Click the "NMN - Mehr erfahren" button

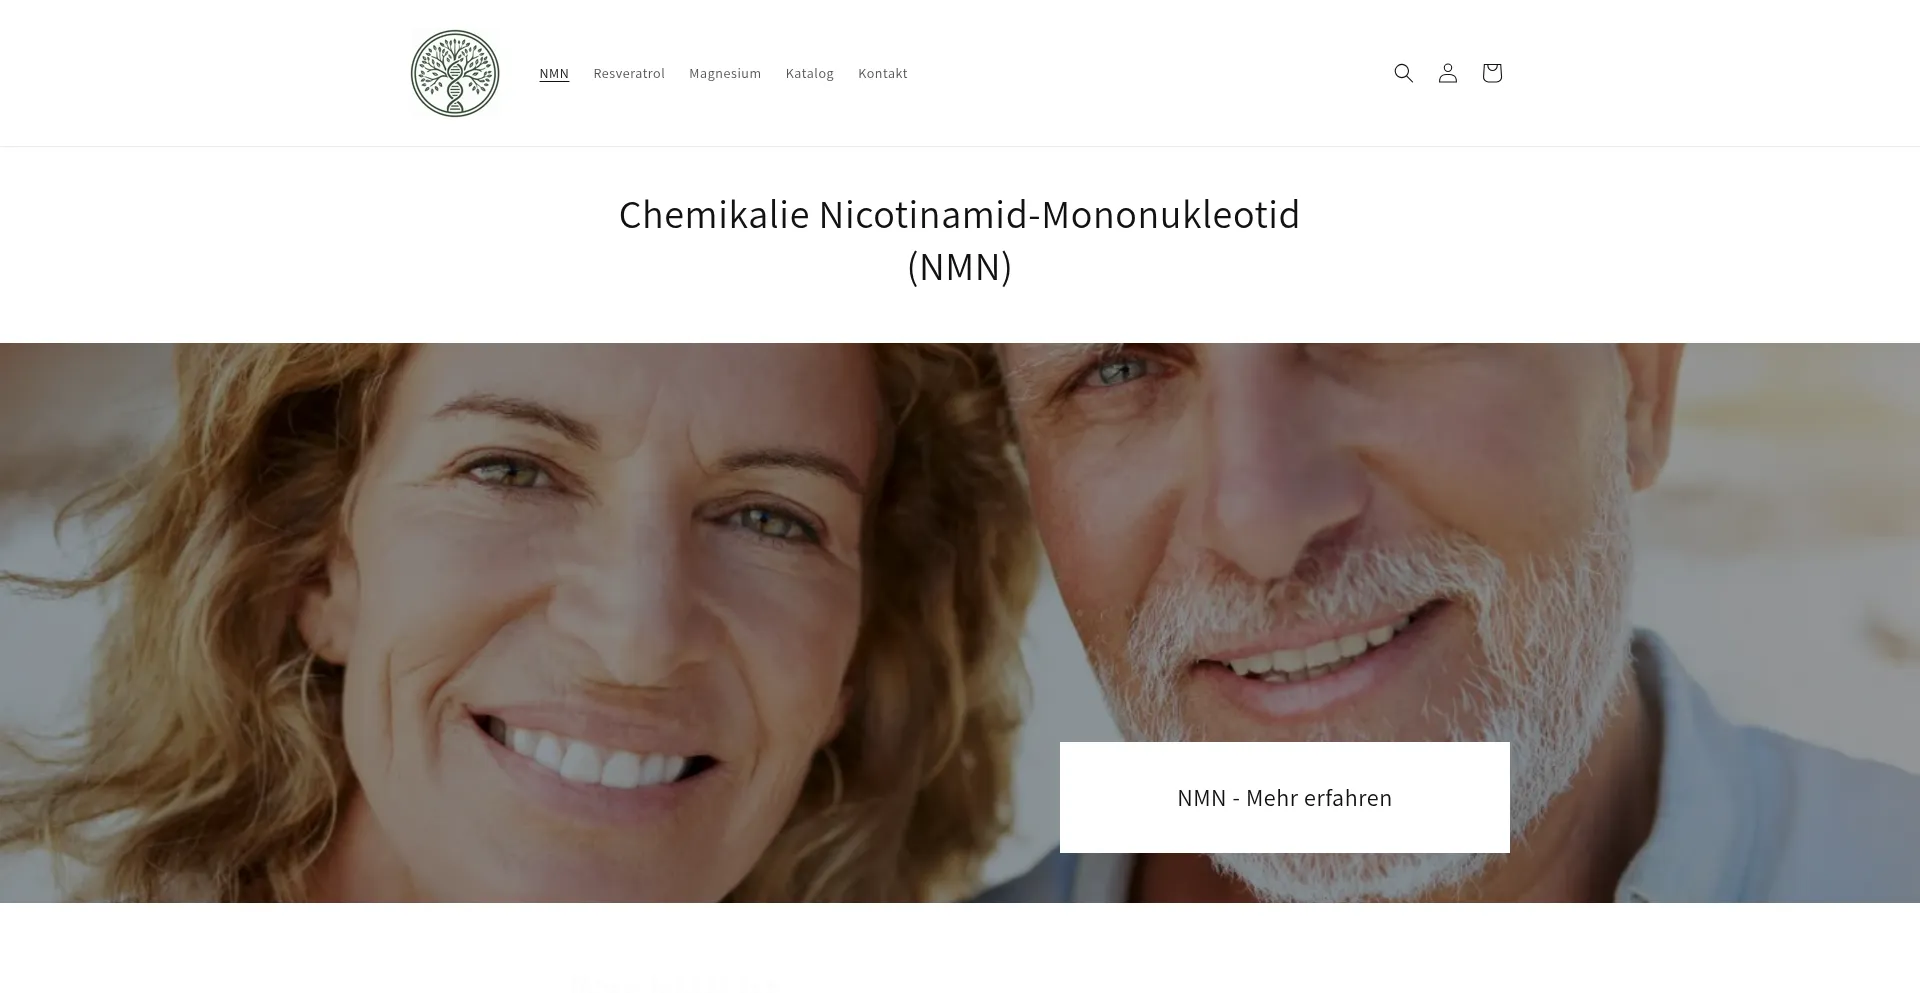[1284, 797]
